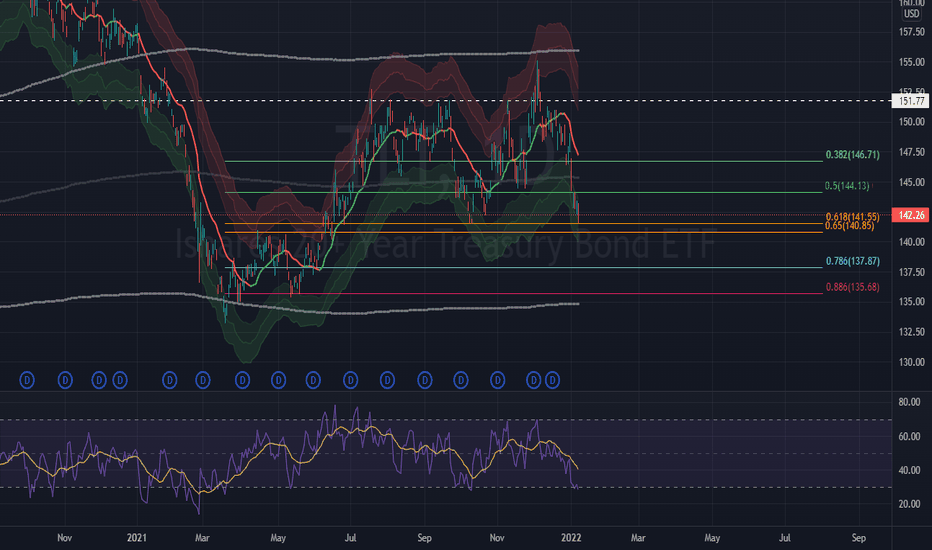Click the dividend marker above May 2021

tap(278, 379)
